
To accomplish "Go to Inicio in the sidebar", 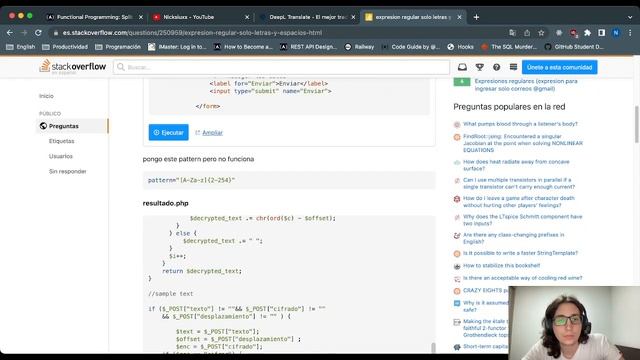I will [x=46, y=96].
